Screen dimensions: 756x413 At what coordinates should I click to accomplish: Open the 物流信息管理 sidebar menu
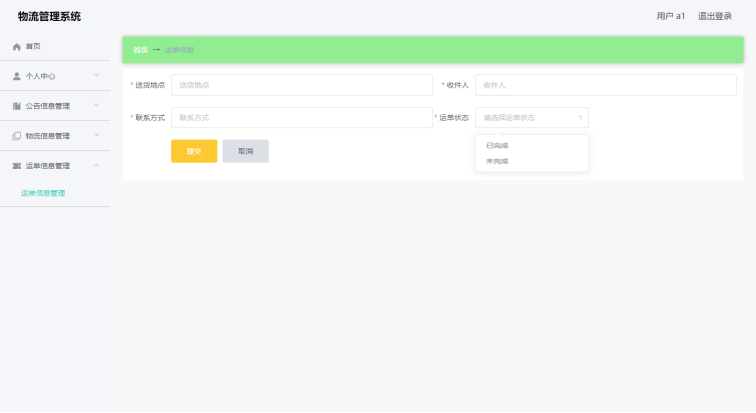pyautogui.click(x=55, y=136)
